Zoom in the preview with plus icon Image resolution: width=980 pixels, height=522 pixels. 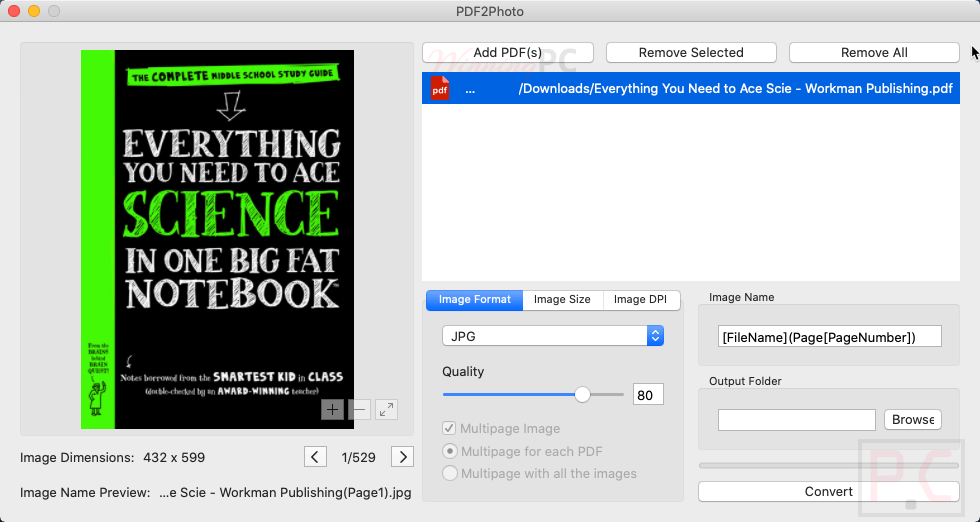coord(332,409)
